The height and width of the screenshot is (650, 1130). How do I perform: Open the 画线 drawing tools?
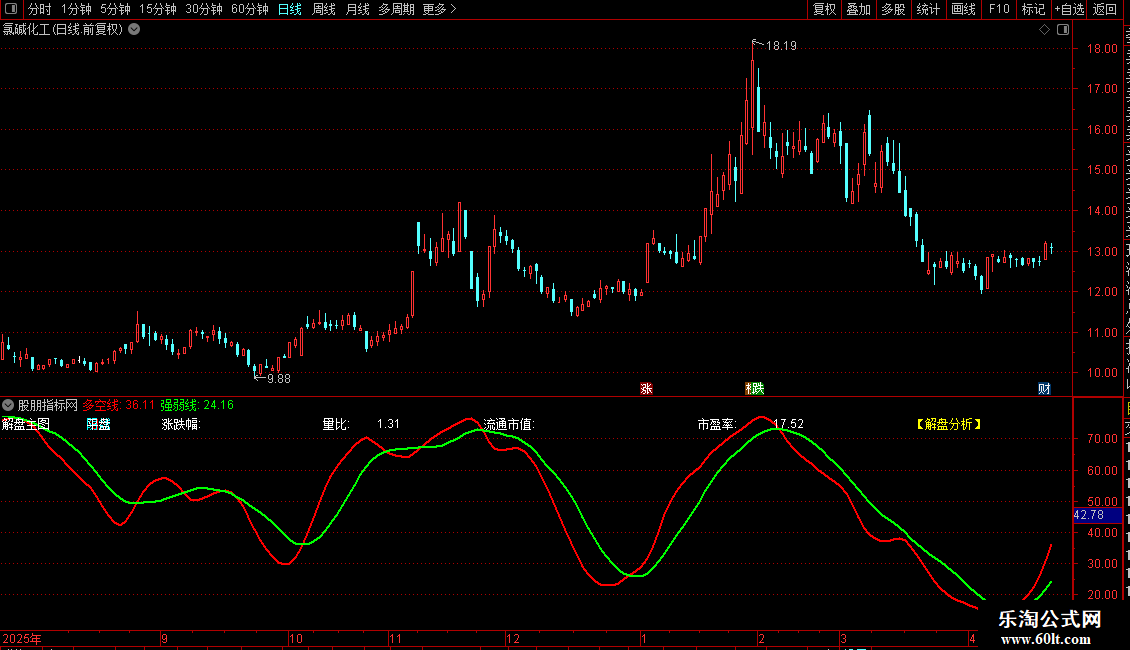(x=964, y=9)
